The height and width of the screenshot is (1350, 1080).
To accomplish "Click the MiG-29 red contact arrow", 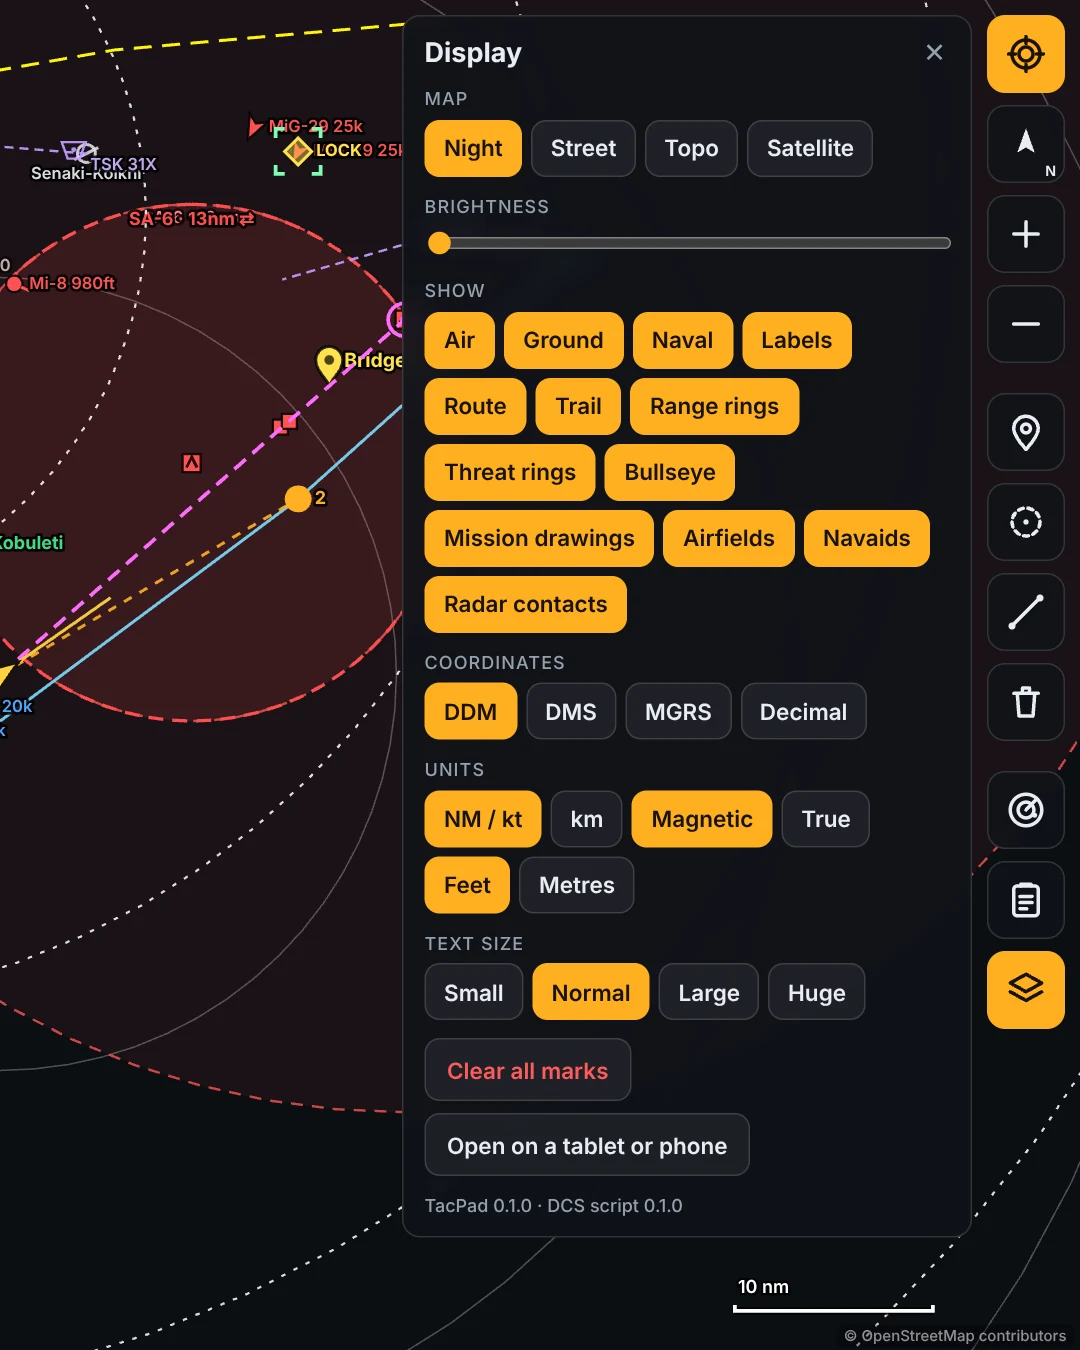I will [255, 127].
